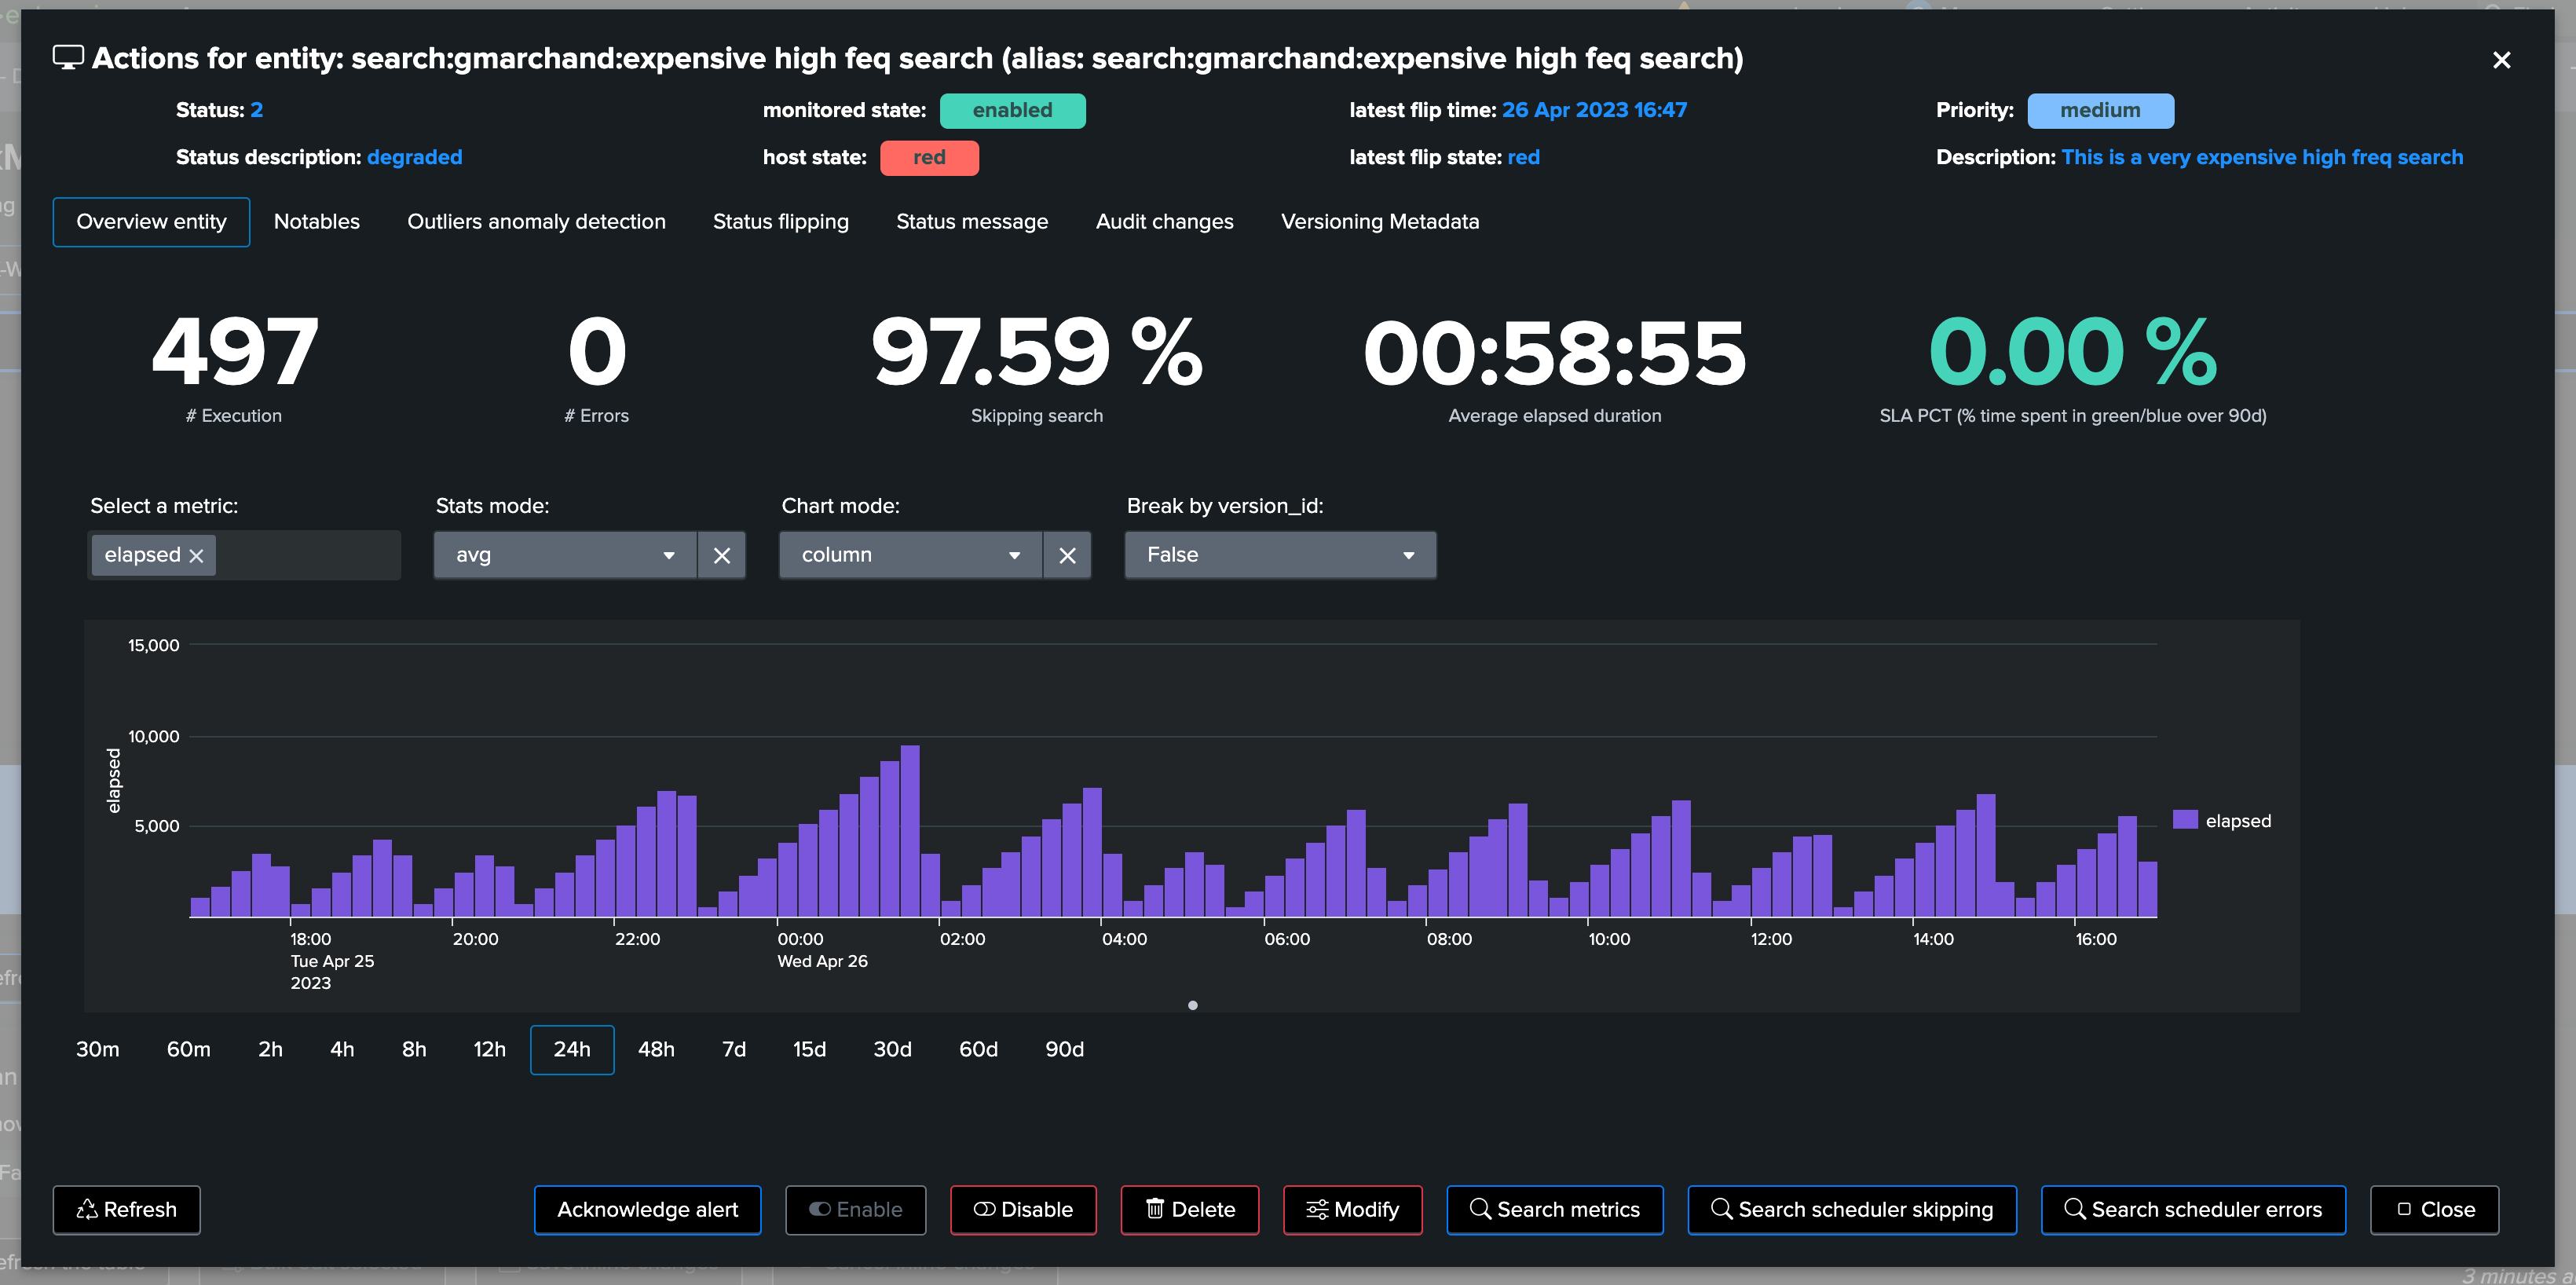Click the degraded status description

[x=414, y=157]
